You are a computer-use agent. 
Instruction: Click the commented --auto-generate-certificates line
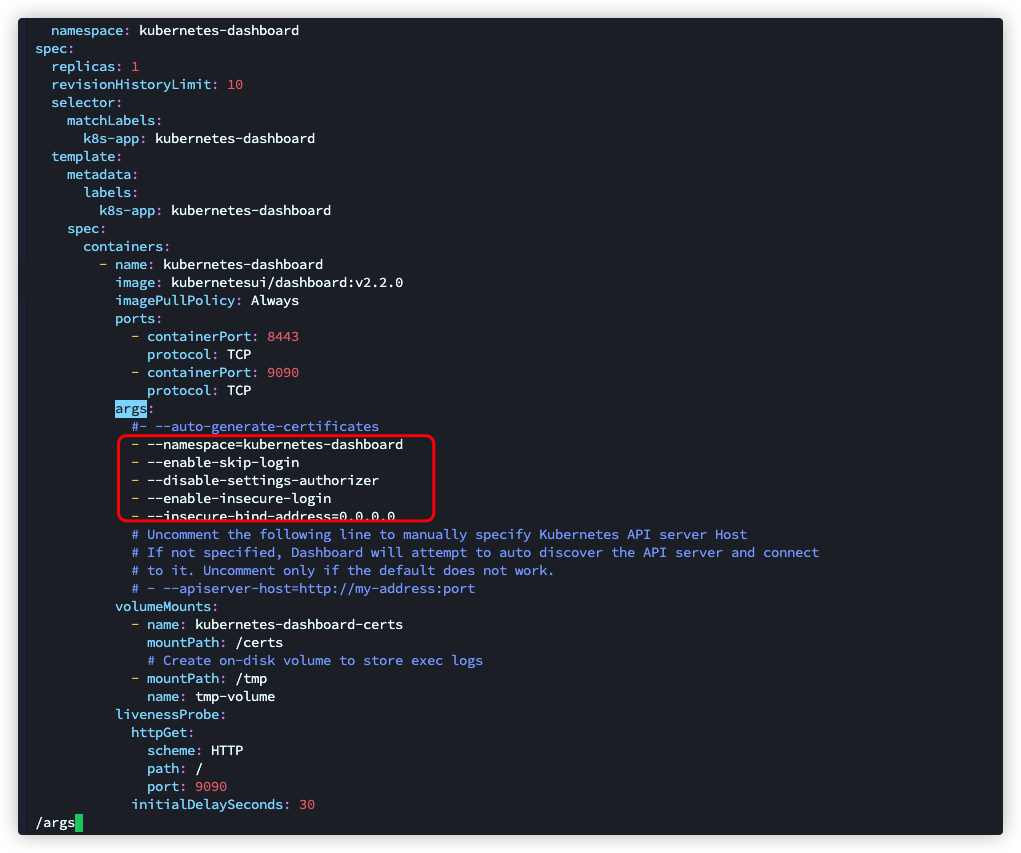pyautogui.click(x=255, y=426)
